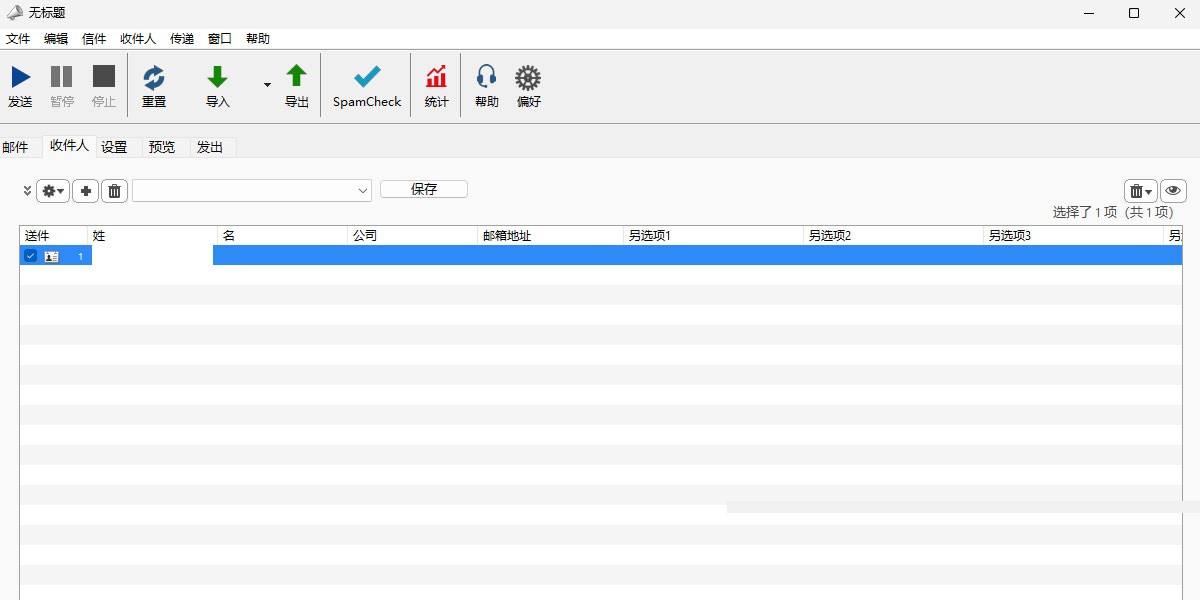Open the trash icon's dropdown menu

click(1146, 190)
